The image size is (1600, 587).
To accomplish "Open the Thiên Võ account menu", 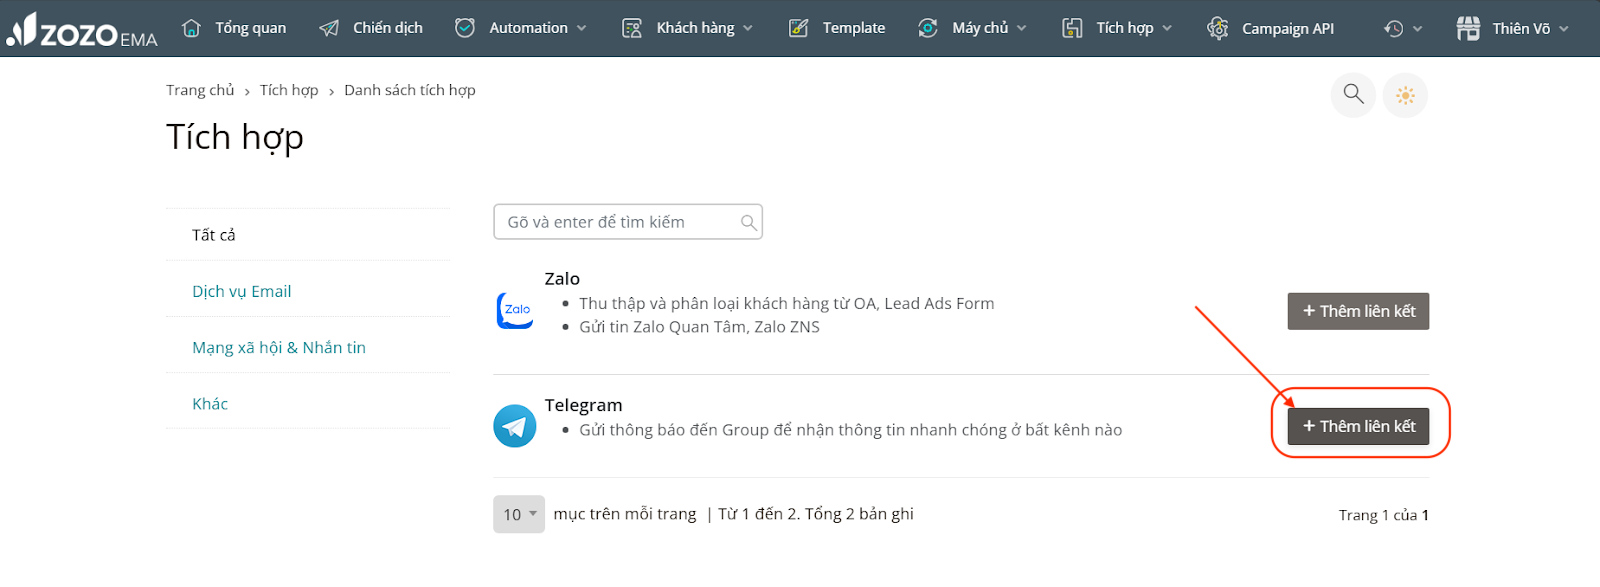I will 1512,28.
